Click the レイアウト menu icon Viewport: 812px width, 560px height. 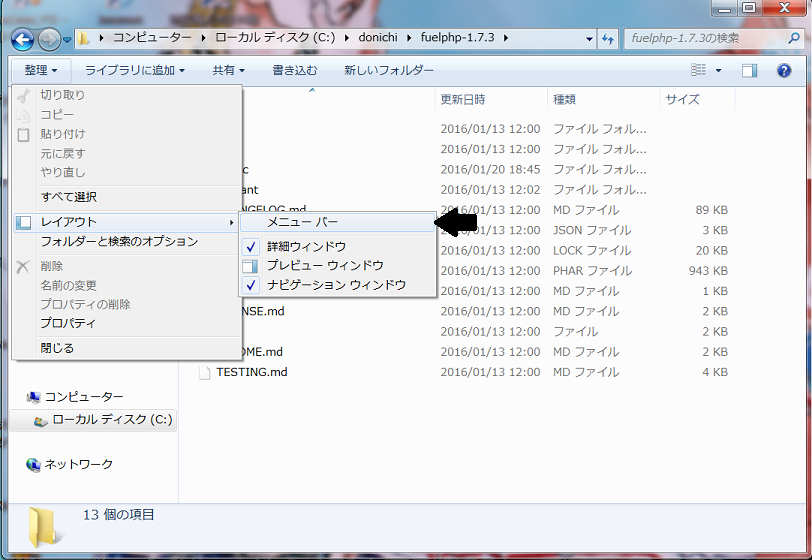[23, 222]
